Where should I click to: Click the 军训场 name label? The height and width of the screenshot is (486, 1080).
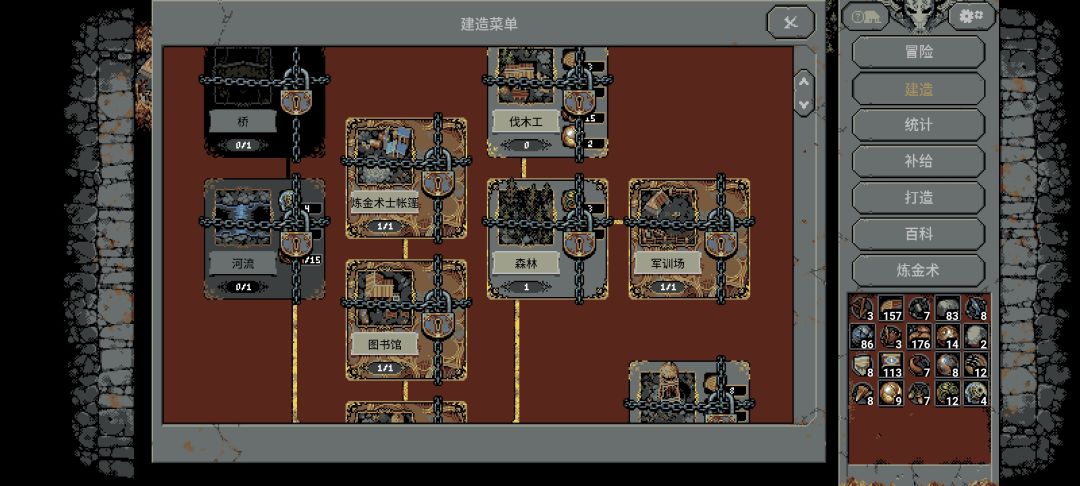point(667,264)
